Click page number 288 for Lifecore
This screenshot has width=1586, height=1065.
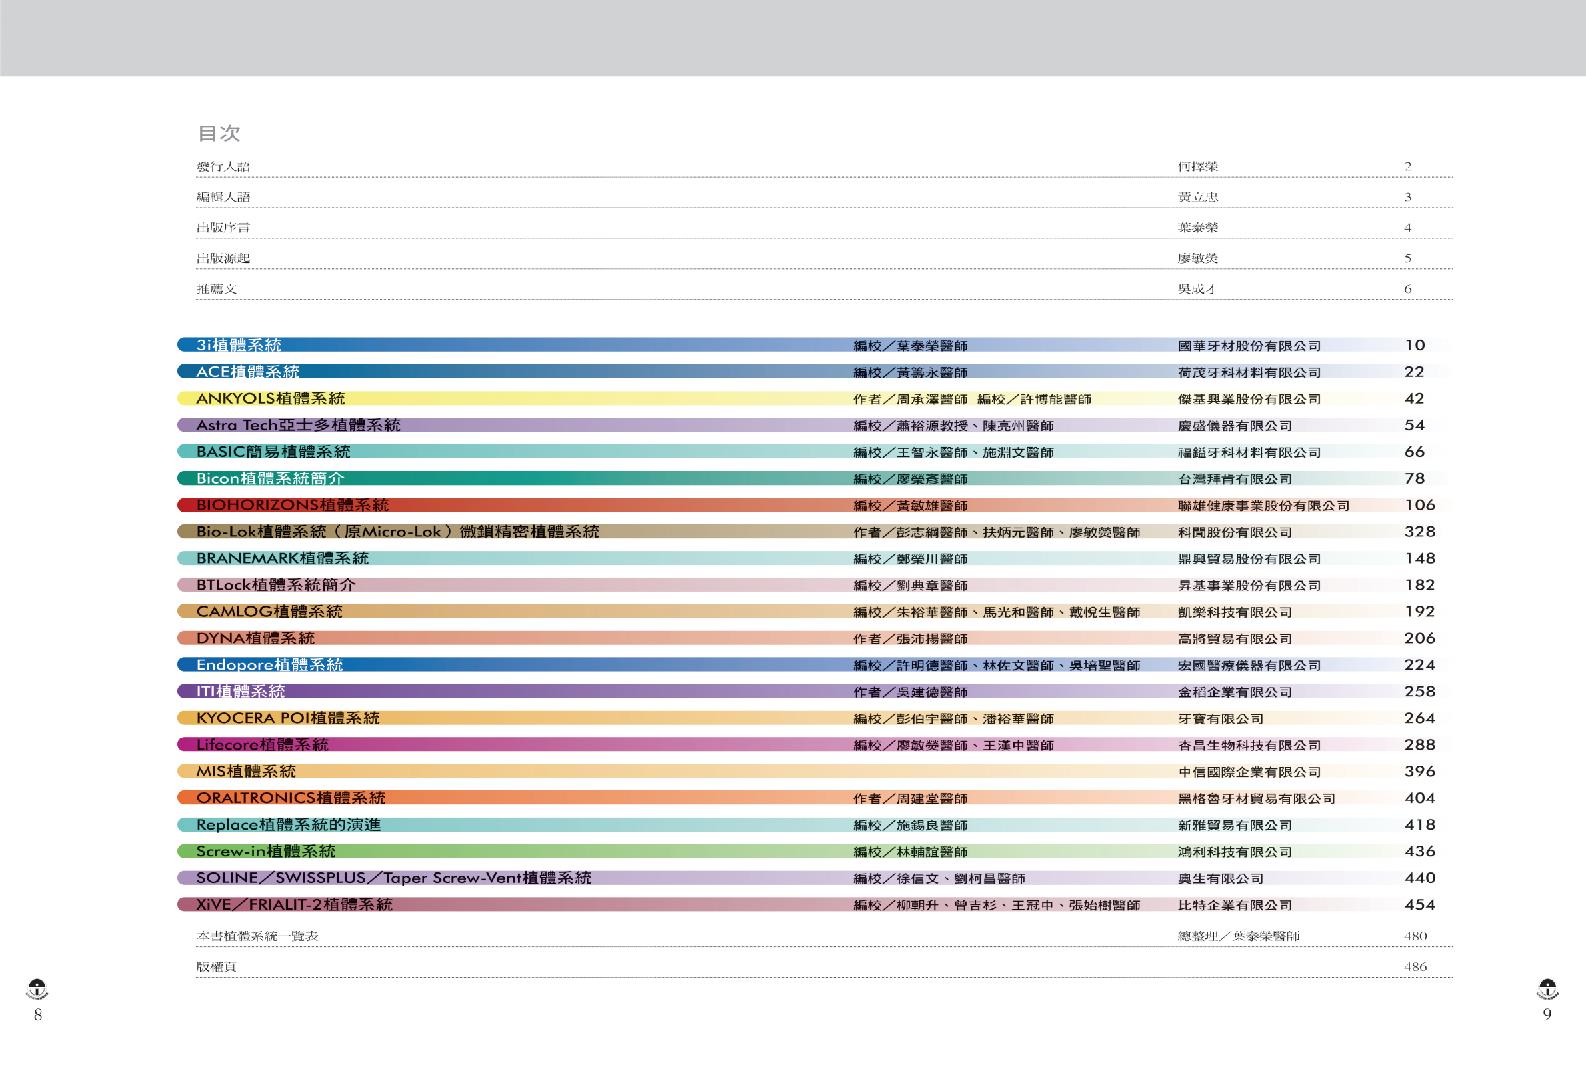1419,745
